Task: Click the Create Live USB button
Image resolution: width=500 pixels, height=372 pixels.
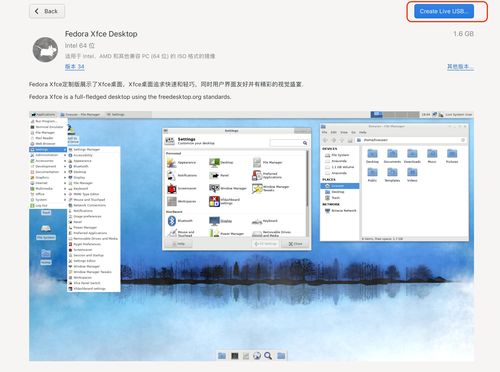Action: (x=444, y=11)
